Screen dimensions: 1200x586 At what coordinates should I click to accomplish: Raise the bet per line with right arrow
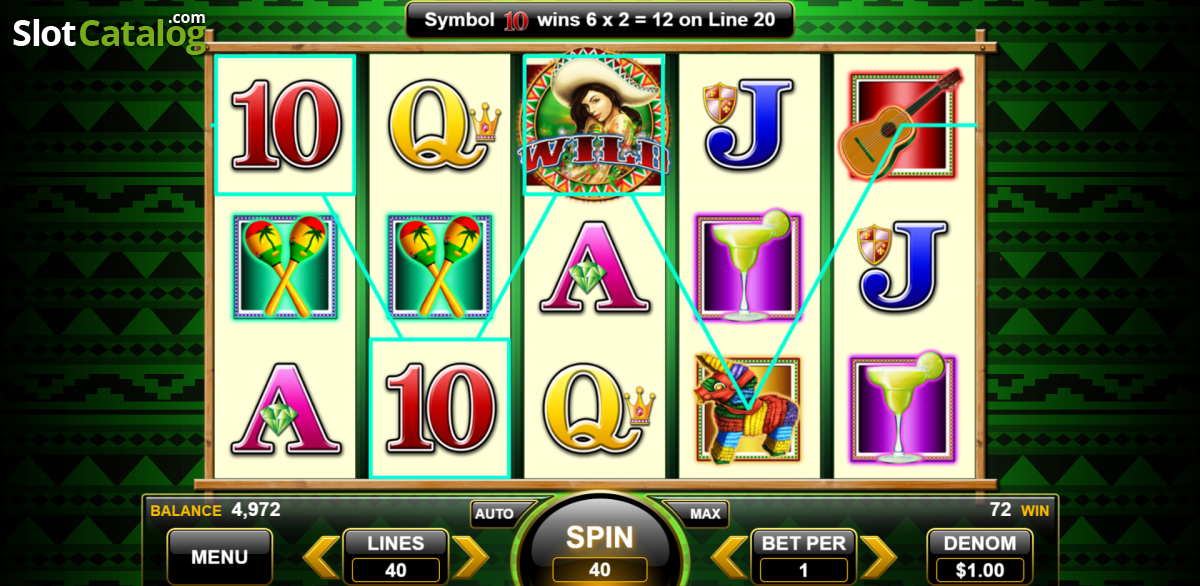point(878,557)
